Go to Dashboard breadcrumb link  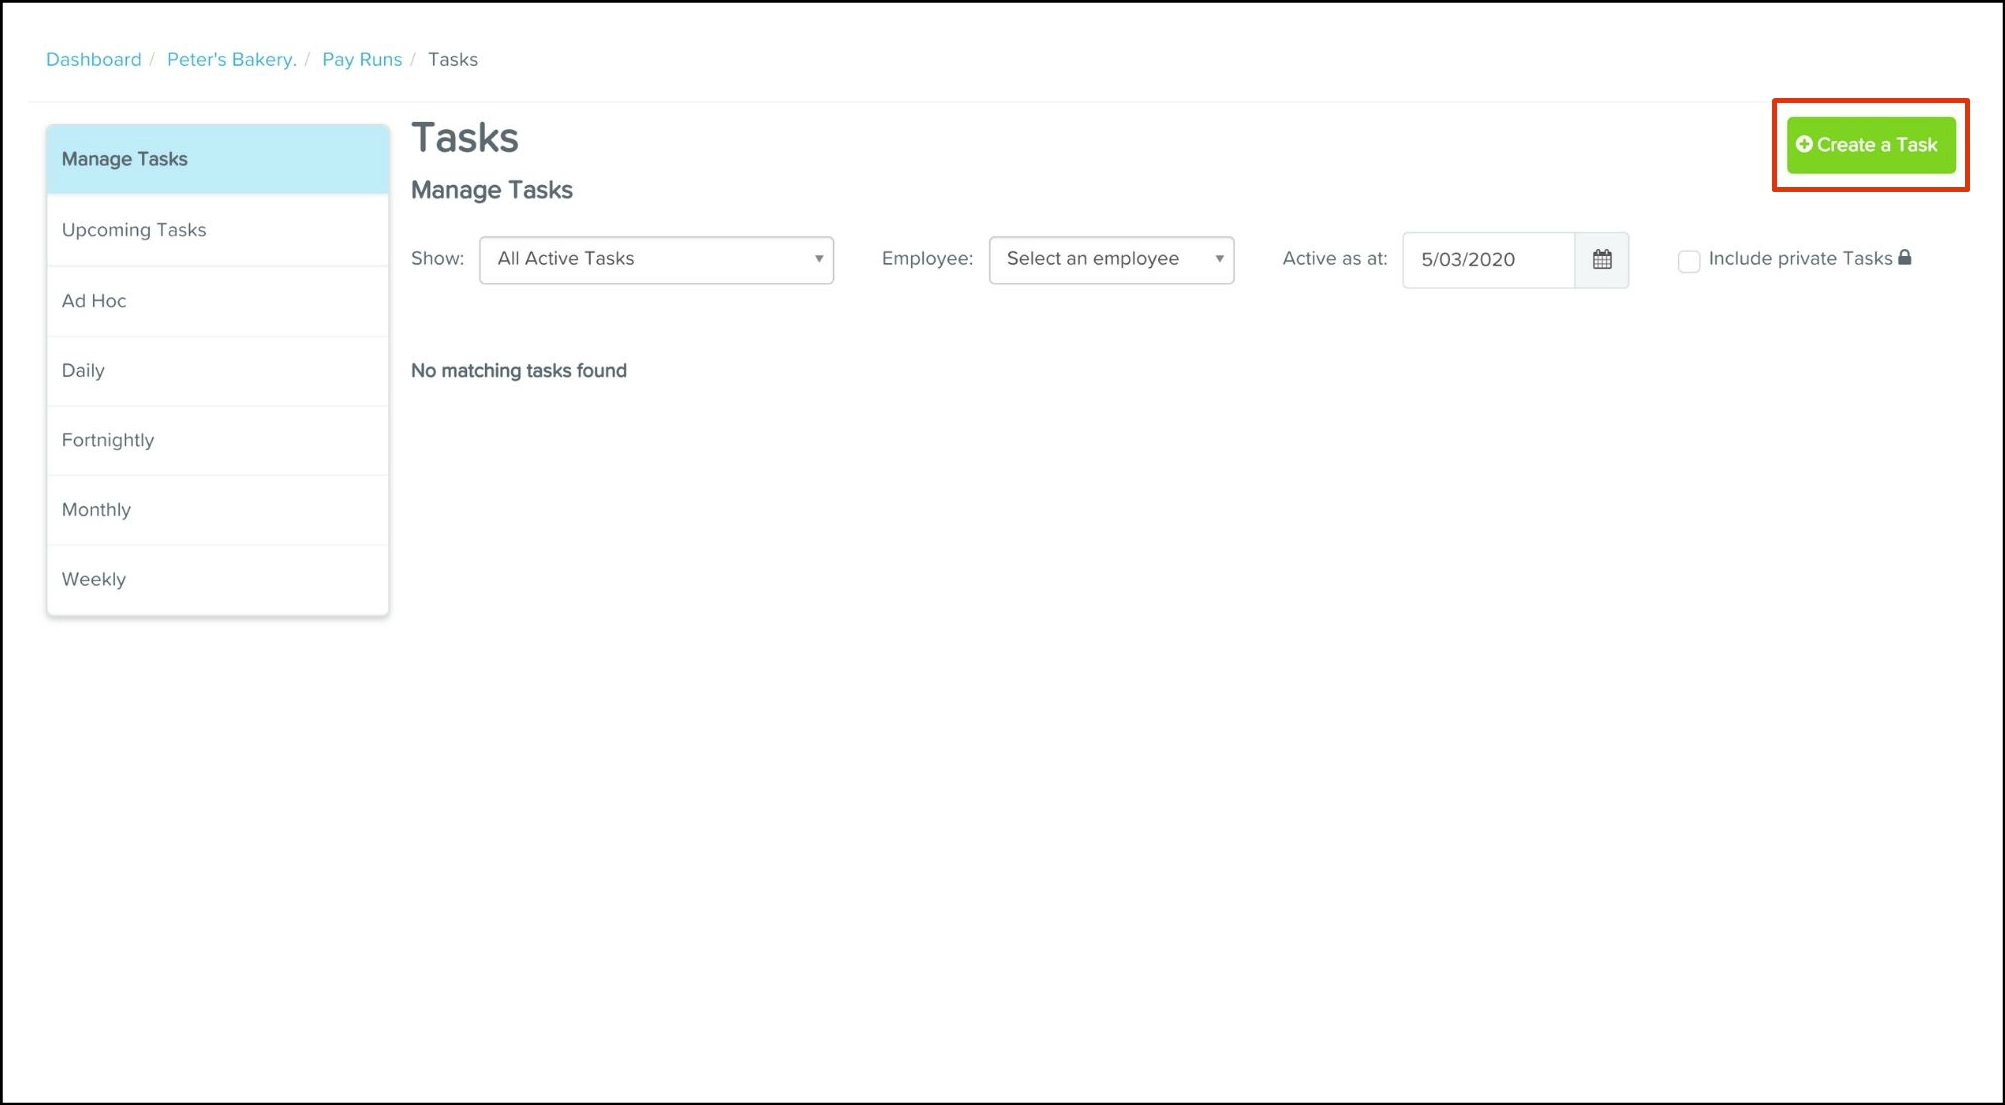pyautogui.click(x=94, y=60)
